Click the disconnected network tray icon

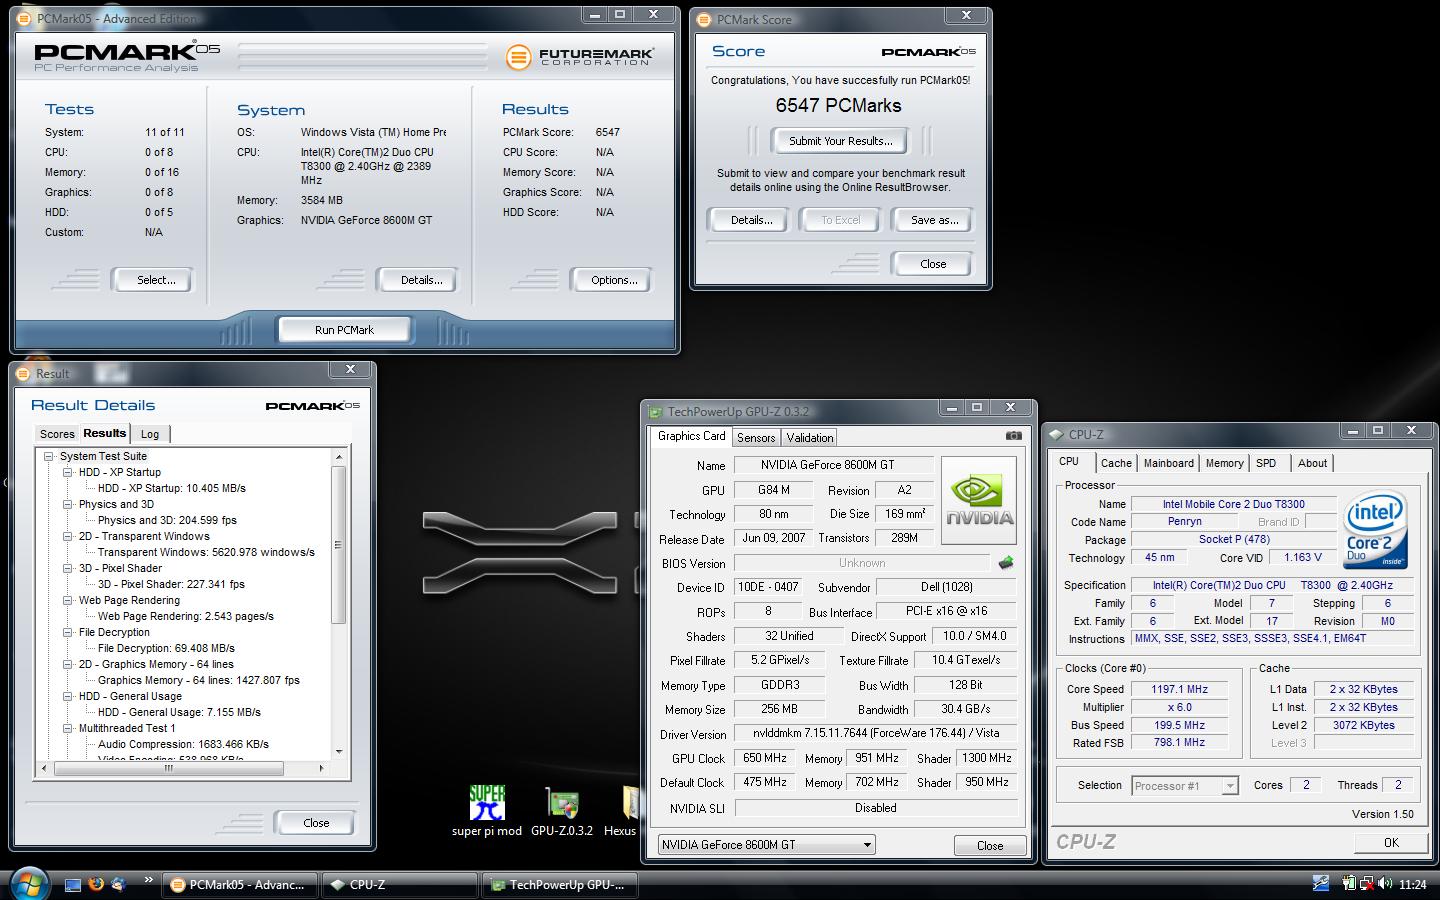pos(1366,884)
